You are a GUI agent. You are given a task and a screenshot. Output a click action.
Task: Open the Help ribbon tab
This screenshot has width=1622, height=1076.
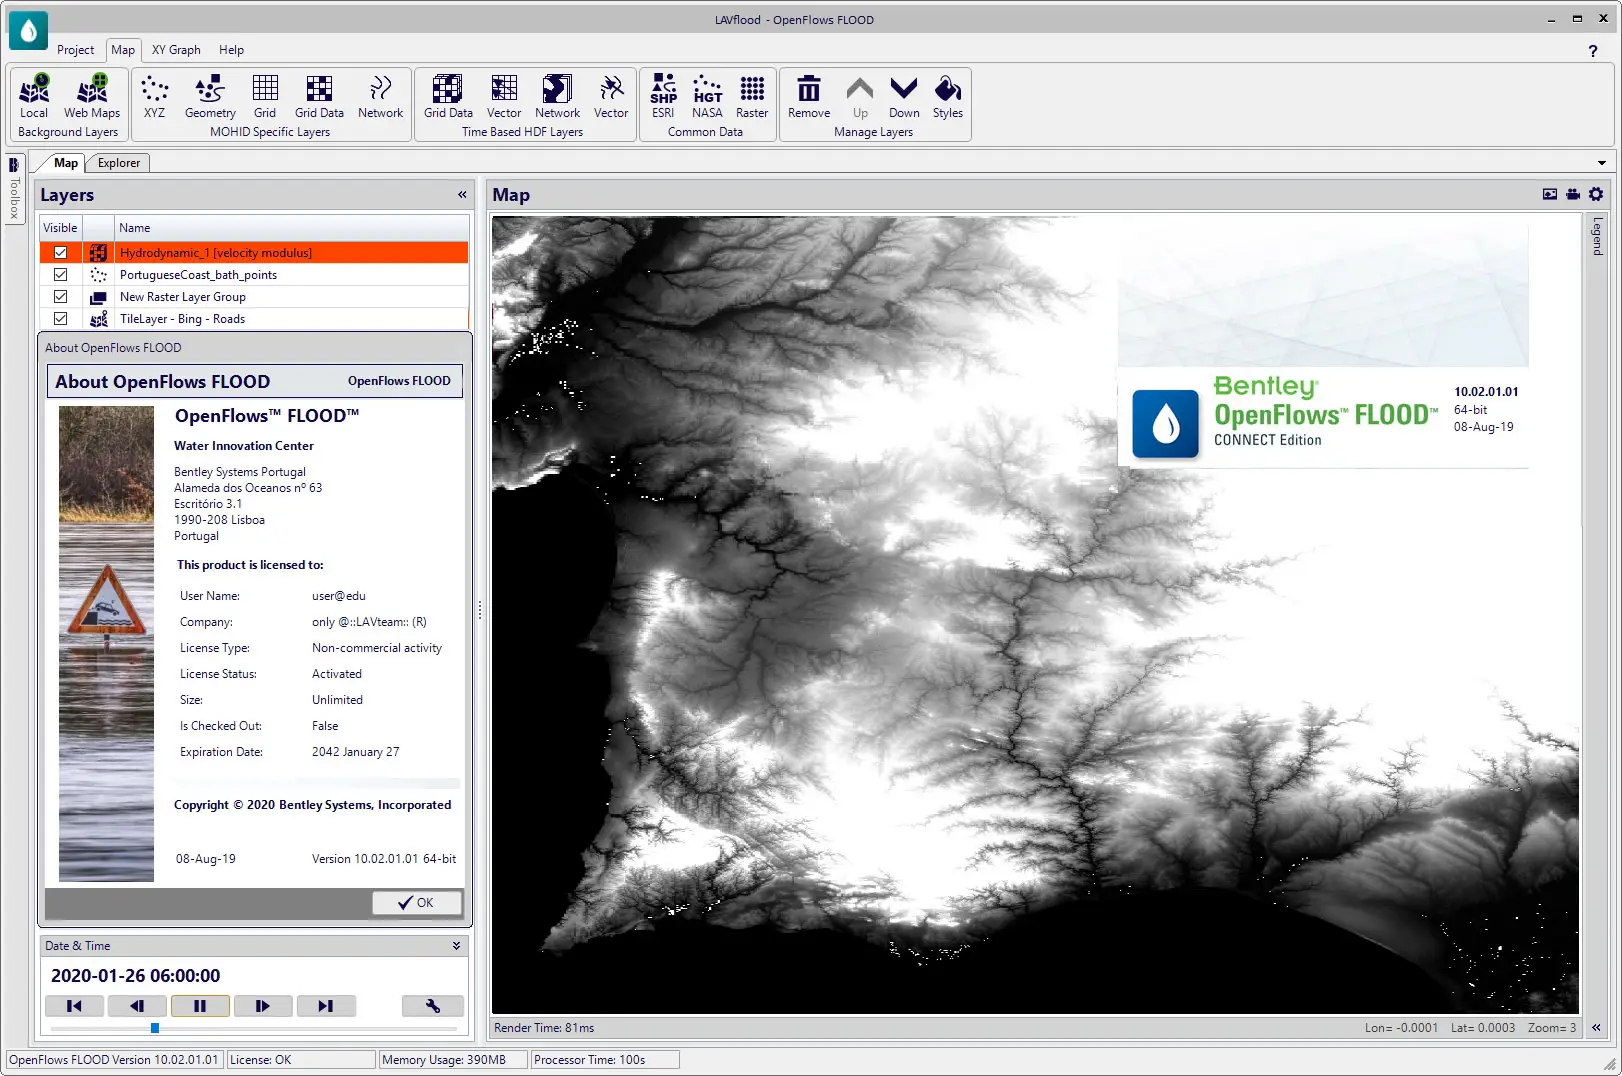[x=231, y=50]
